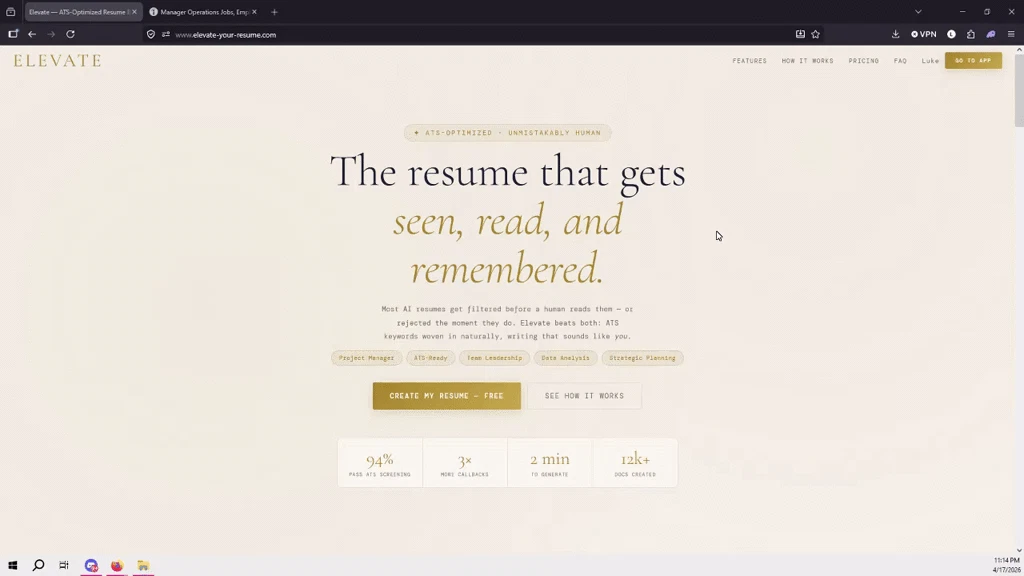The width and height of the screenshot is (1024, 576).
Task: Open the How It Works nav link
Action: 807,61
